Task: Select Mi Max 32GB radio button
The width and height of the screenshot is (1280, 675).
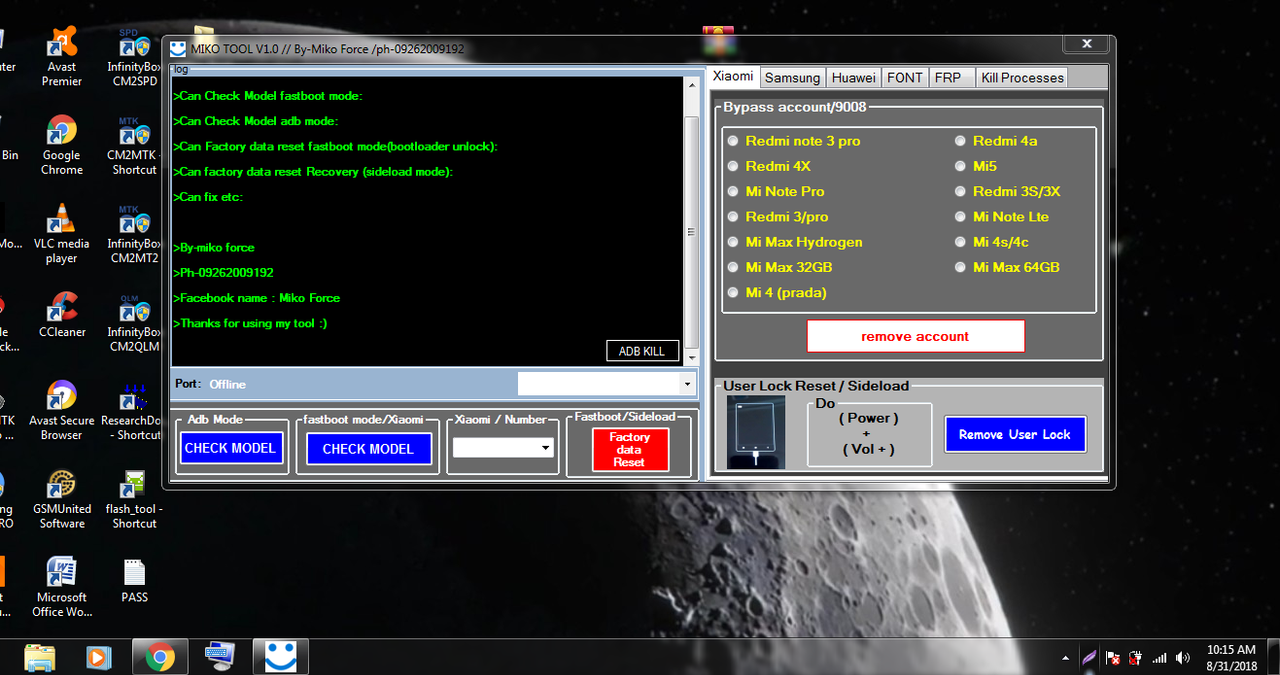Action: tap(734, 267)
